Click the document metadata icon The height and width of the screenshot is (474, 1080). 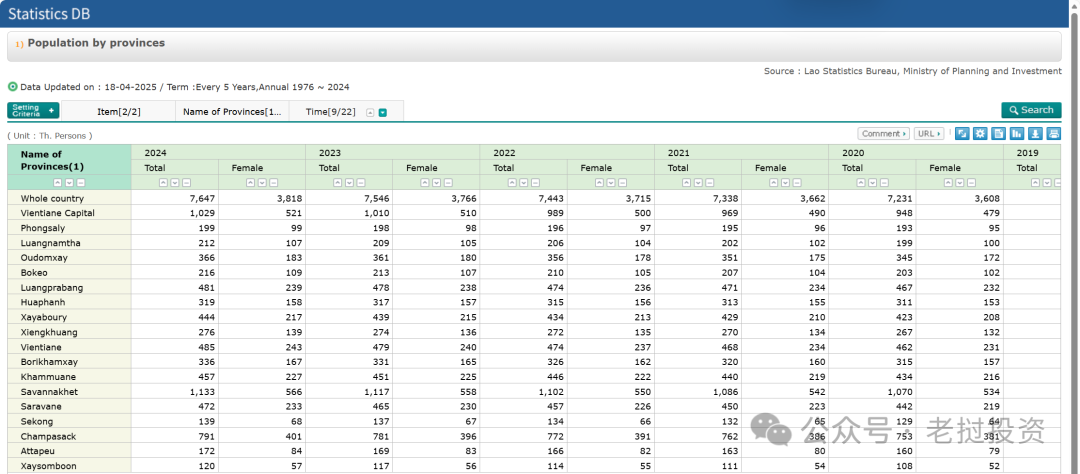(x=998, y=134)
